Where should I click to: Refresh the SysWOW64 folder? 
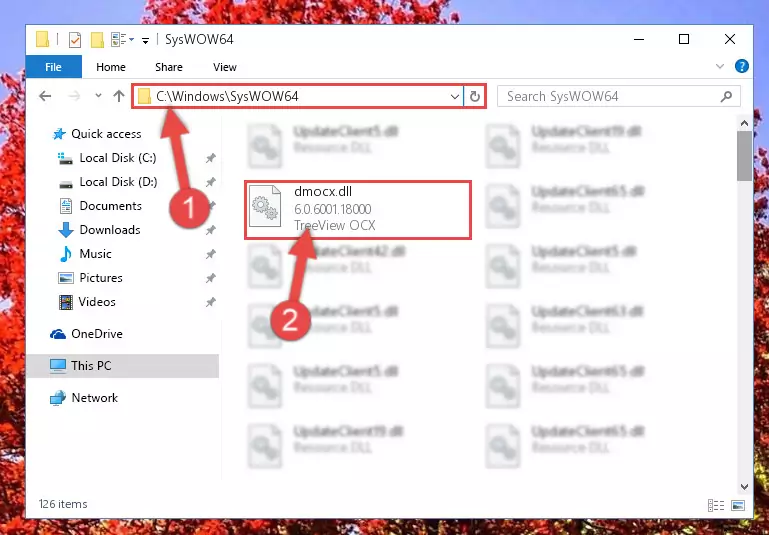[474, 97]
